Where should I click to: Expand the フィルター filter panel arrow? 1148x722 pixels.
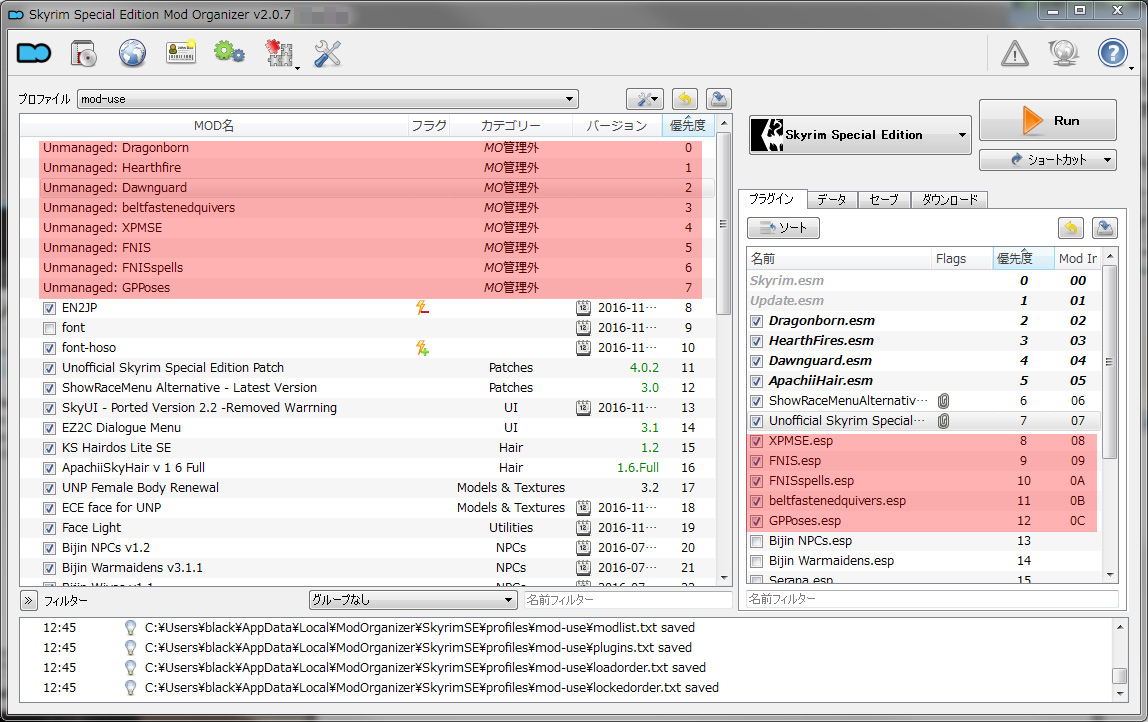pos(28,601)
